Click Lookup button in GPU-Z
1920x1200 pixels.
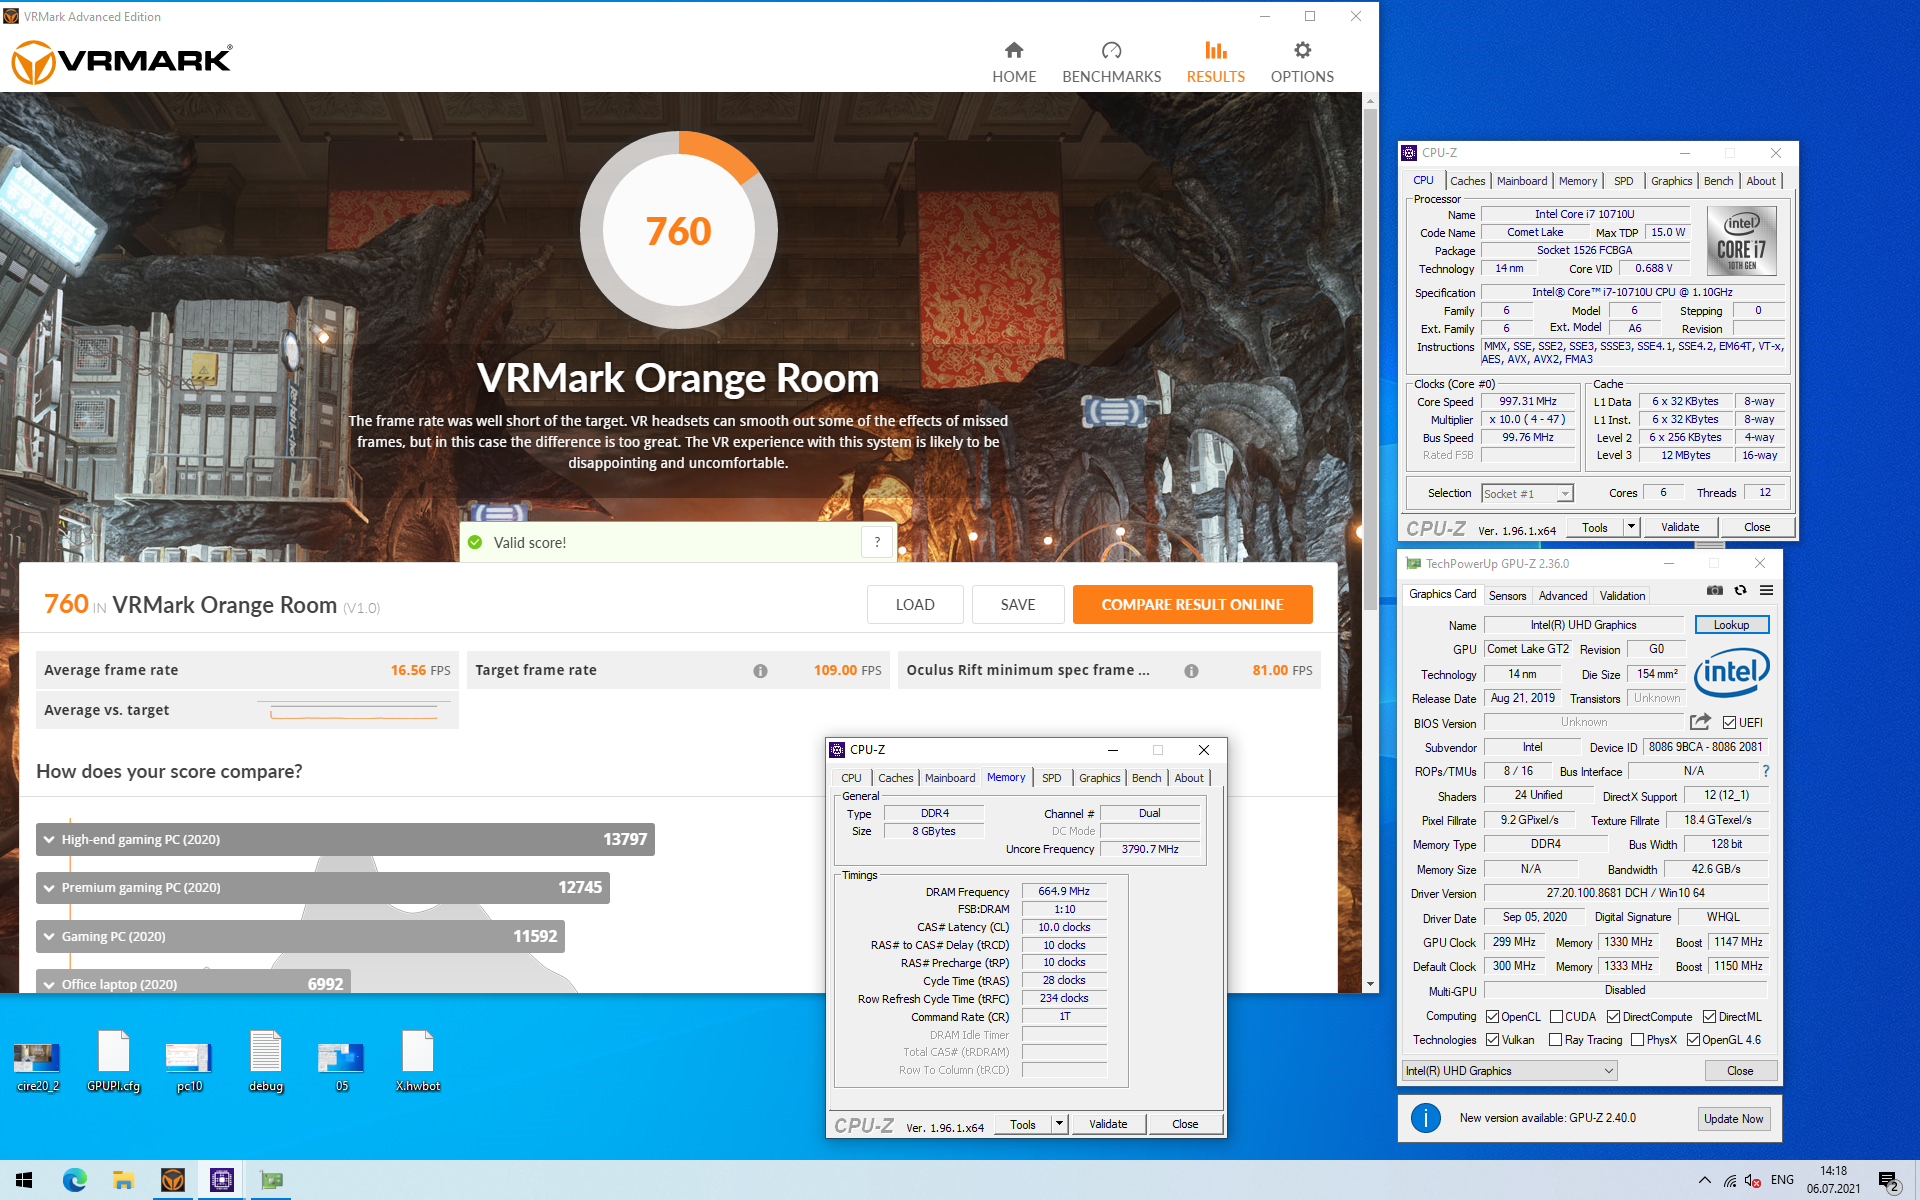(x=1731, y=625)
